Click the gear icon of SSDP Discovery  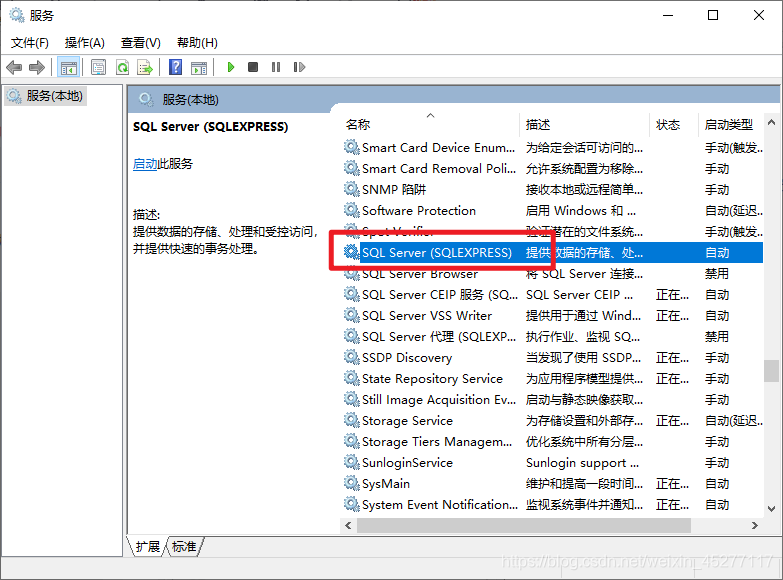pyautogui.click(x=352, y=357)
